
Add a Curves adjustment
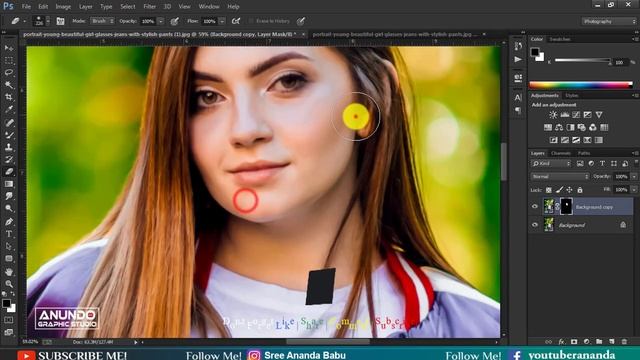(576, 115)
